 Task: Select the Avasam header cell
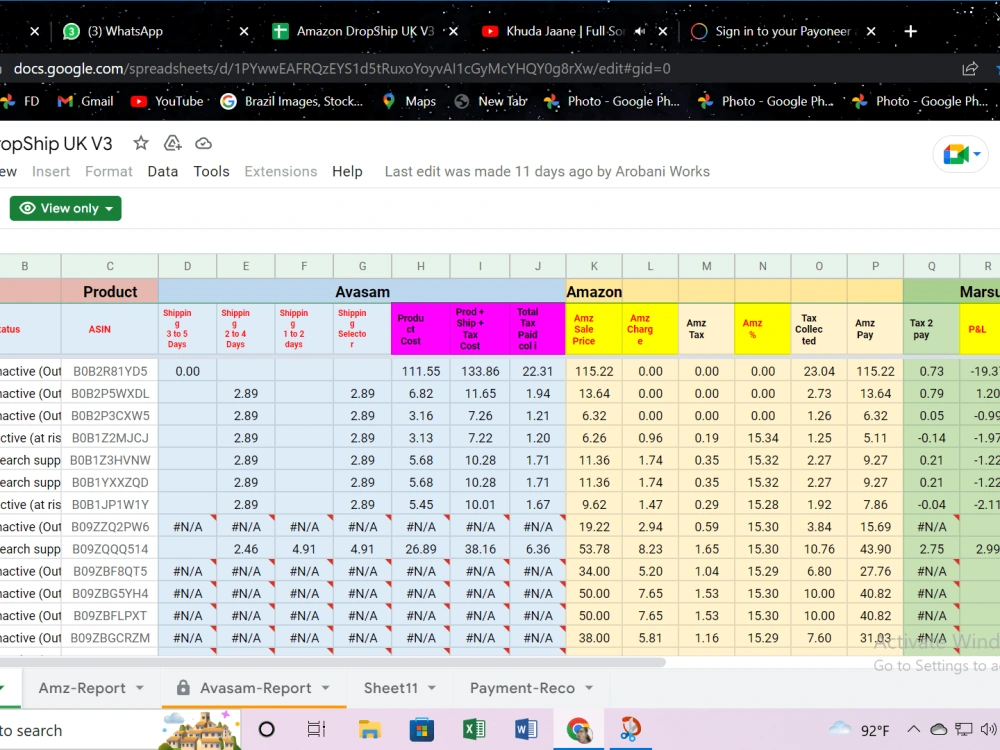coord(362,291)
